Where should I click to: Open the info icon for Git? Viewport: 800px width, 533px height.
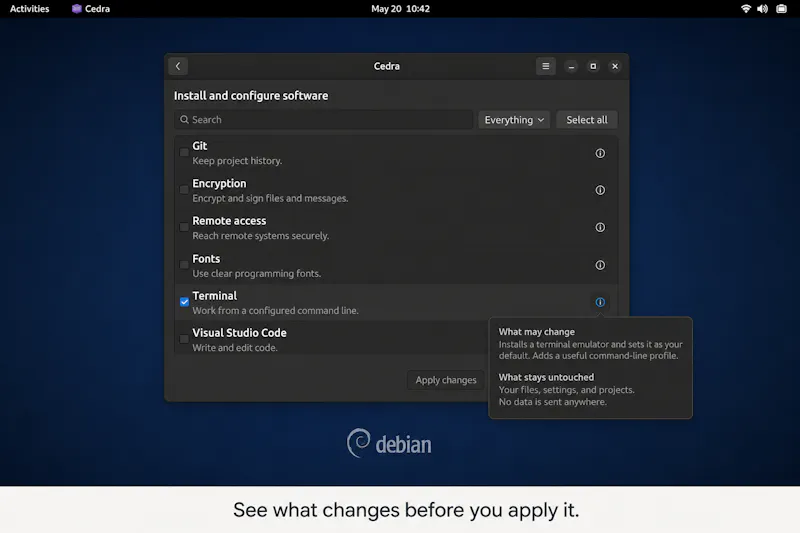(600, 153)
